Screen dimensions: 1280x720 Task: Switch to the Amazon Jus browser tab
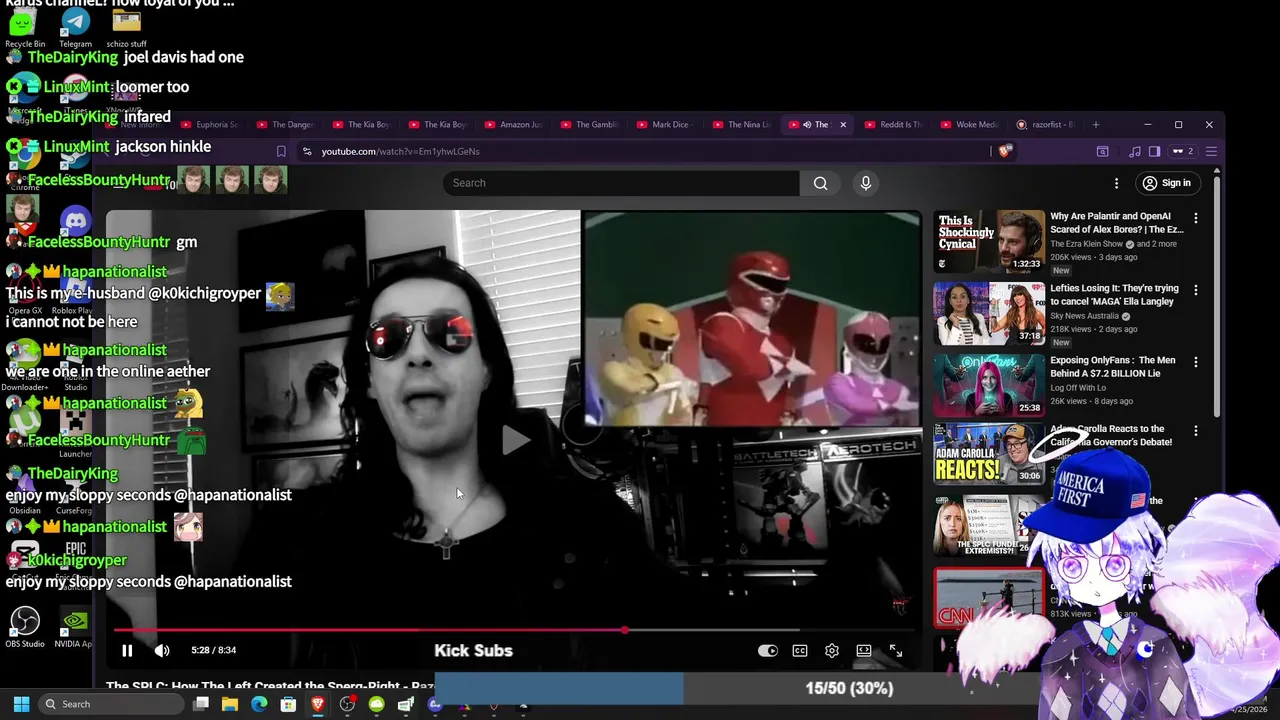click(x=513, y=125)
